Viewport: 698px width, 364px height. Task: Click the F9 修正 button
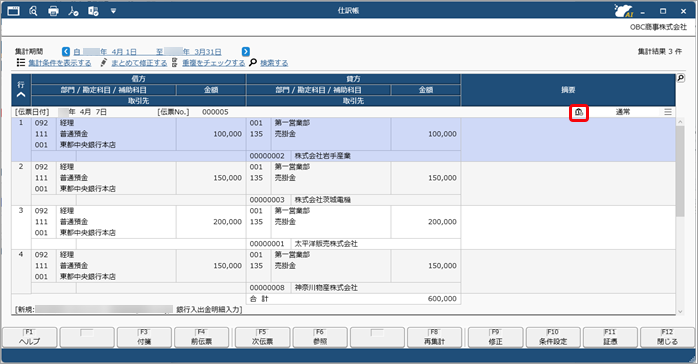click(x=495, y=337)
